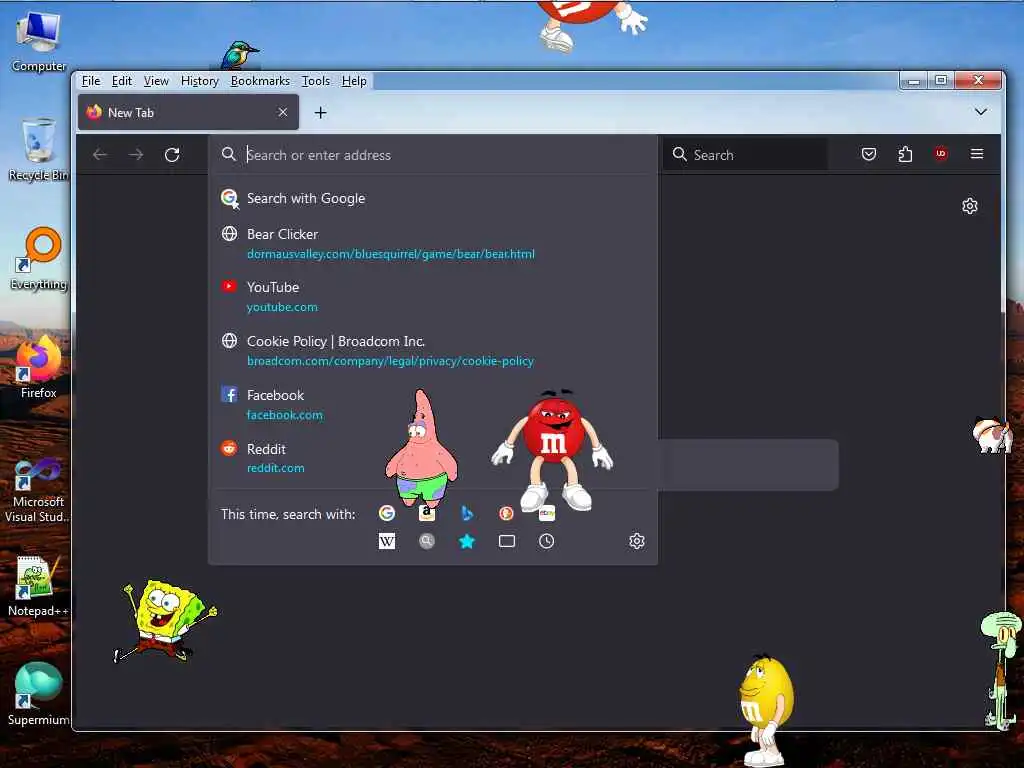
Task: Search this time with Amazon icon
Action: (x=426, y=513)
